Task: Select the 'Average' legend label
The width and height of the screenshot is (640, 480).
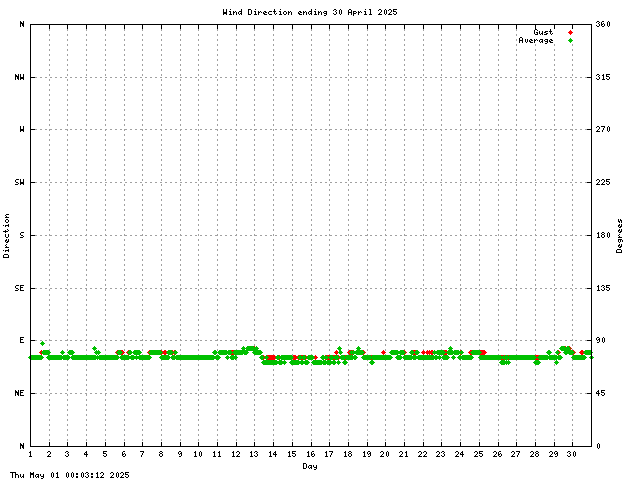Action: [536, 40]
